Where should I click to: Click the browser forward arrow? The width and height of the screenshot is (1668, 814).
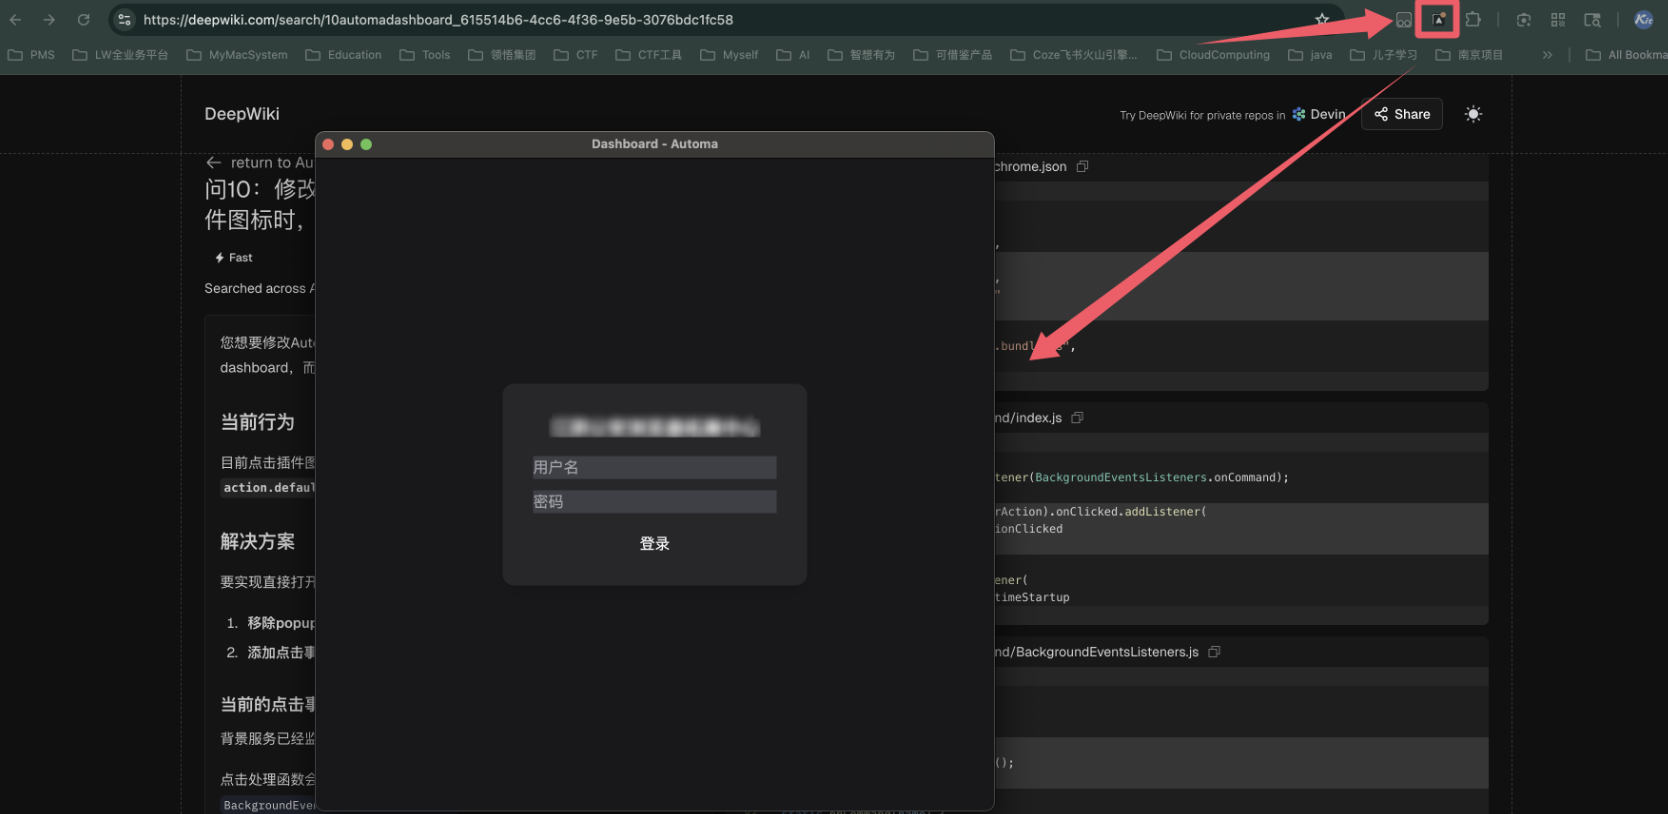pyautogui.click(x=49, y=20)
